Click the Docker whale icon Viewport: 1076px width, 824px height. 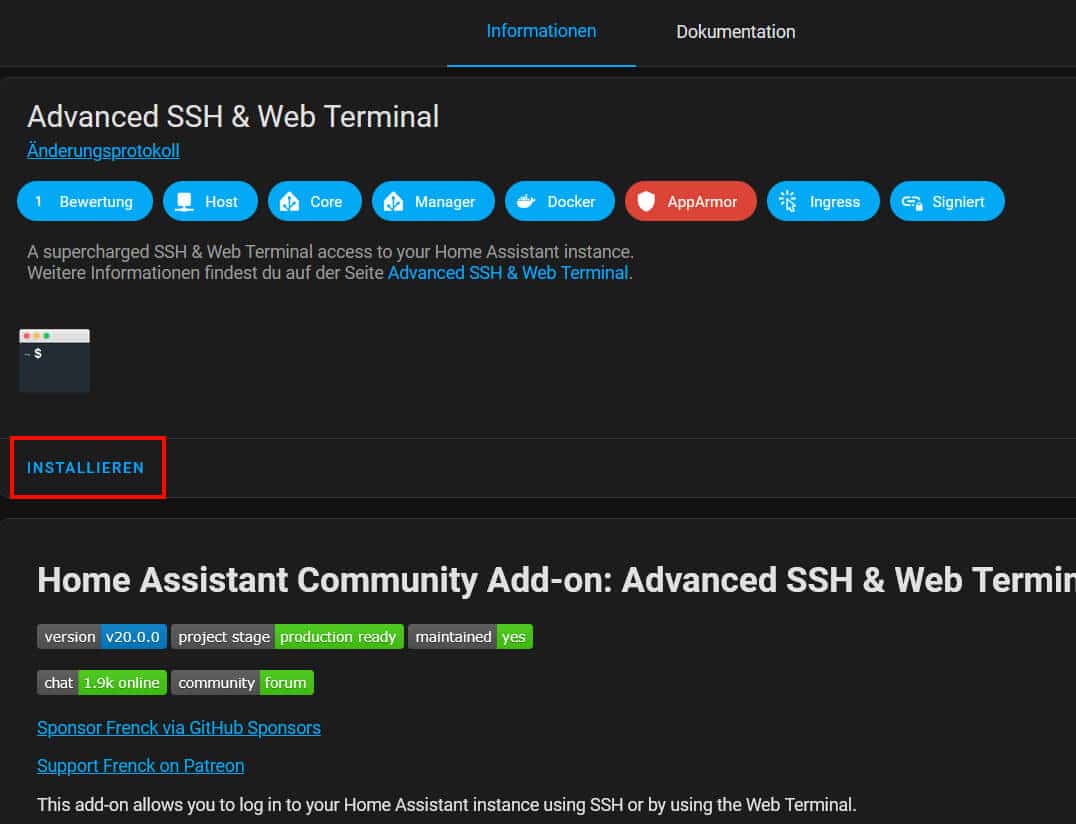526,202
